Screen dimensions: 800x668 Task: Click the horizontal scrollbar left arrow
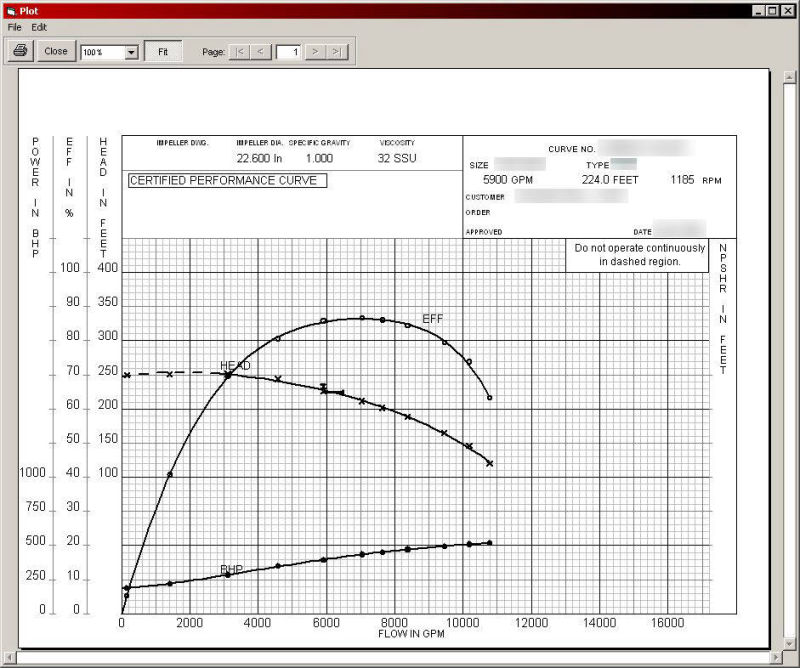click(8, 657)
